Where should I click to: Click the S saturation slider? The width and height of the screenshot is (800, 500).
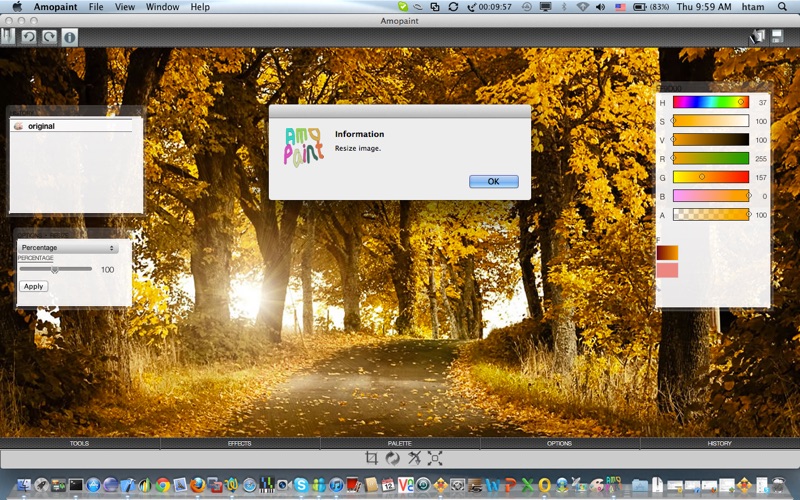pyautogui.click(x=711, y=121)
